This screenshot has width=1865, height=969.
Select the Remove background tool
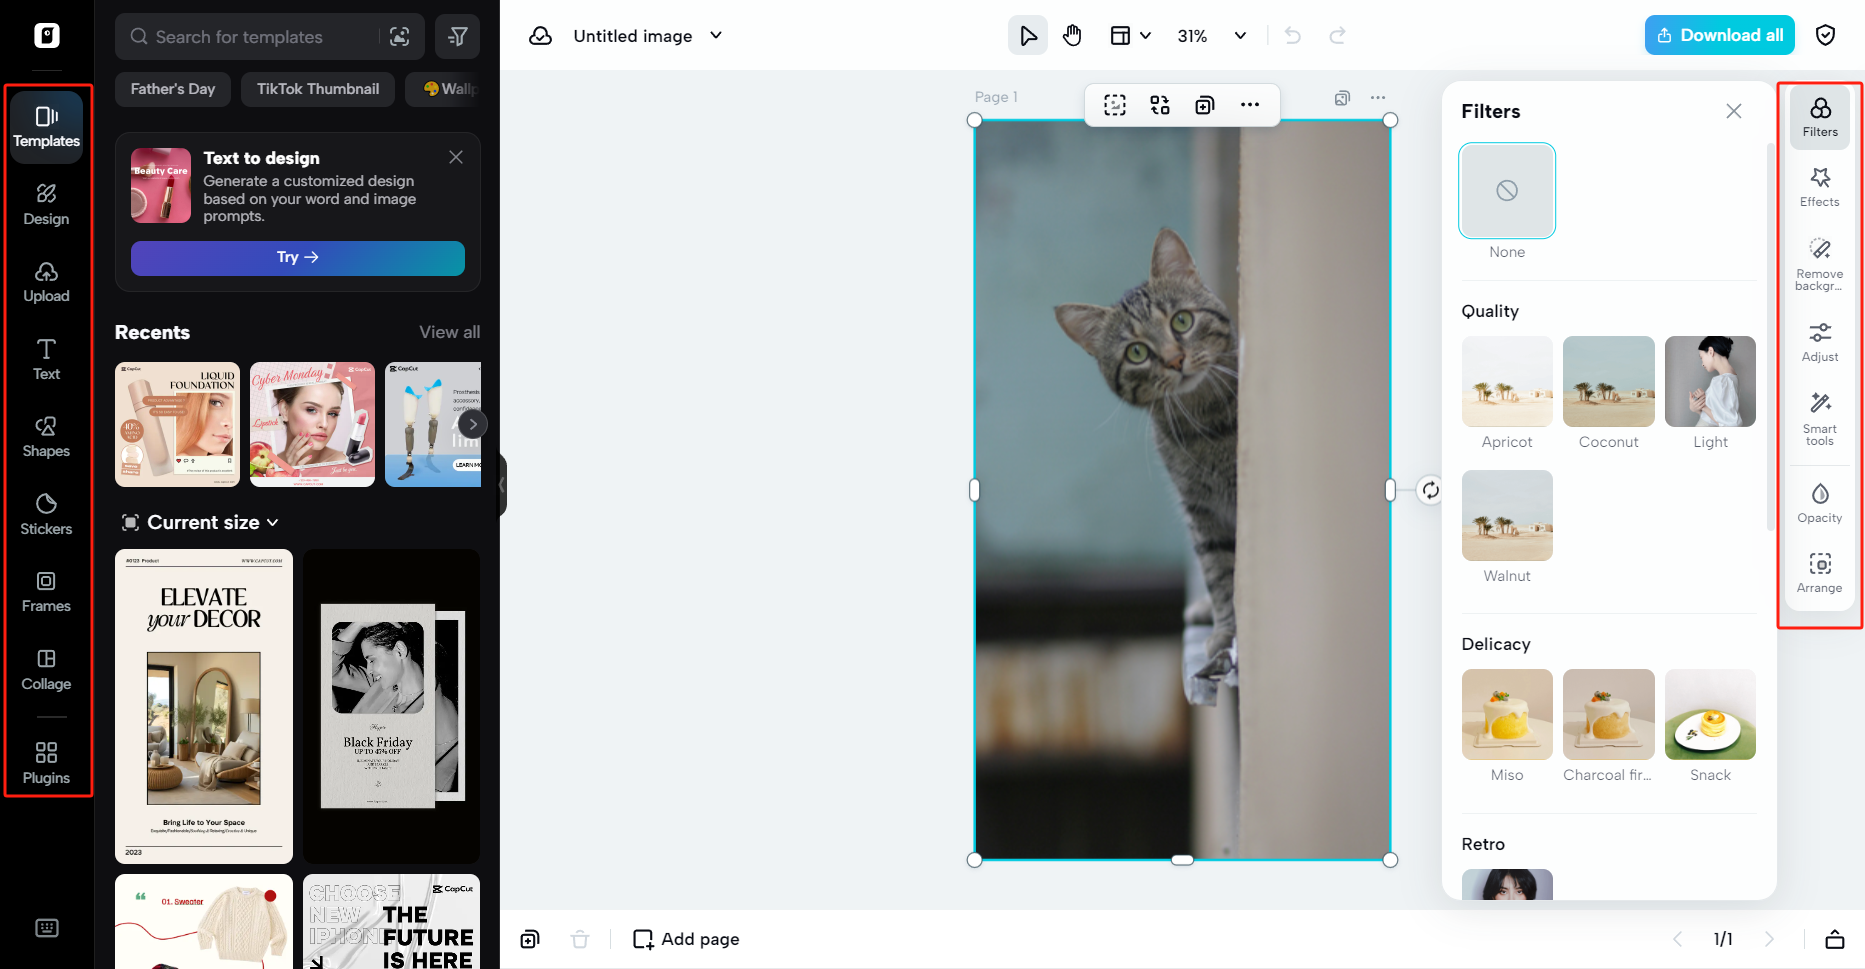(x=1819, y=263)
